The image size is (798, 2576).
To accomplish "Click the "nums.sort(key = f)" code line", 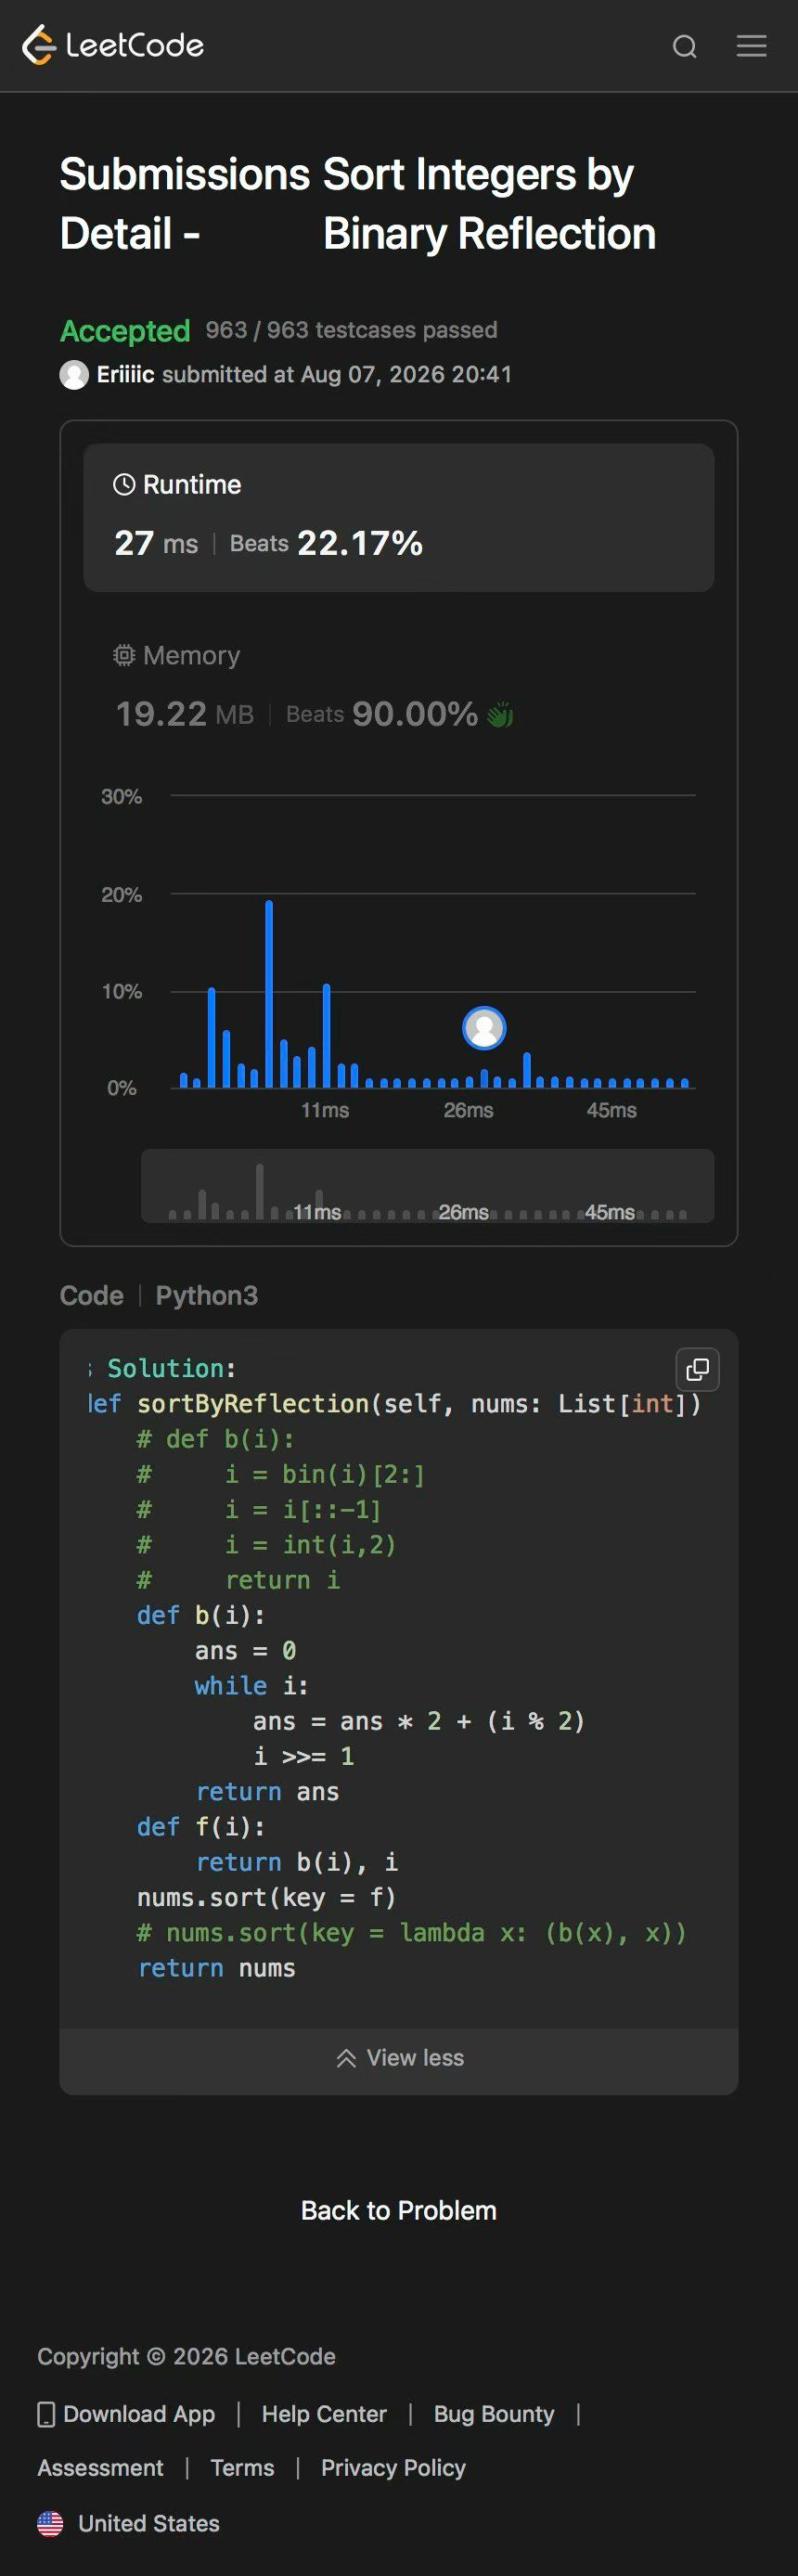I will tap(267, 1897).
